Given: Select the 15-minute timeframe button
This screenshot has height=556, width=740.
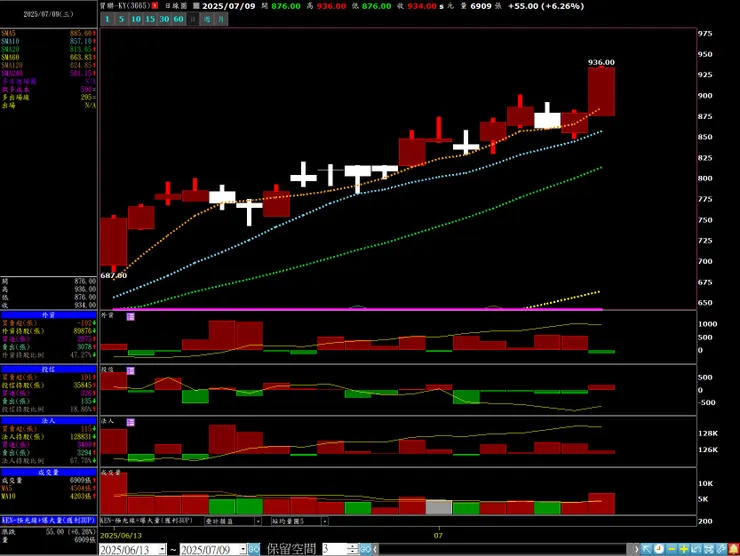Looking at the screenshot, I should [x=150, y=19].
